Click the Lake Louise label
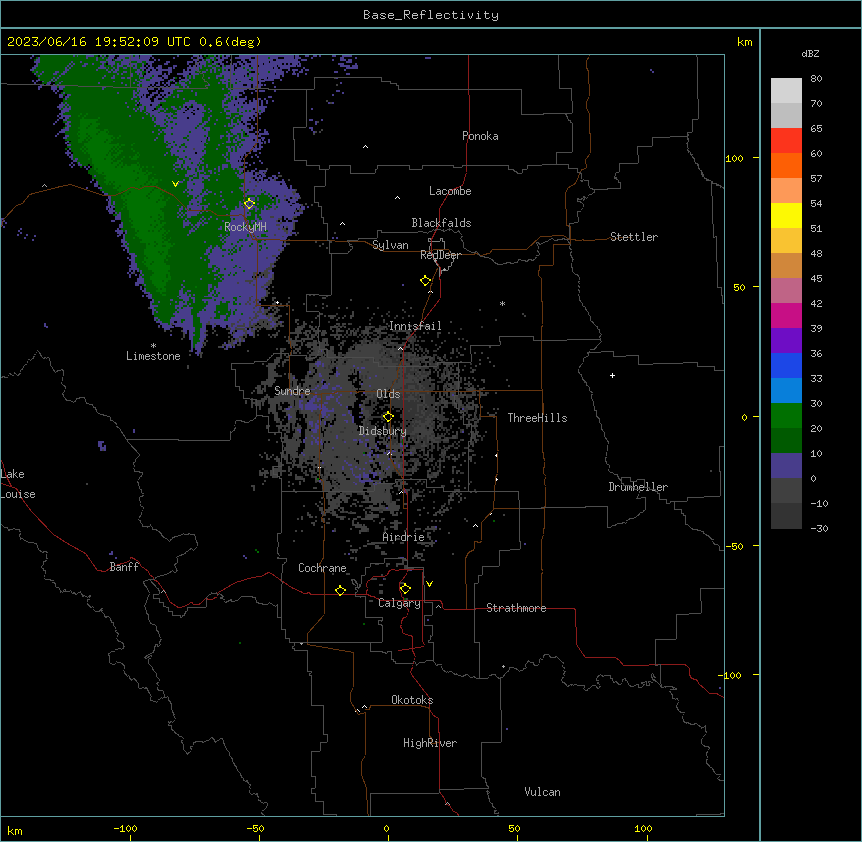 coord(16,484)
